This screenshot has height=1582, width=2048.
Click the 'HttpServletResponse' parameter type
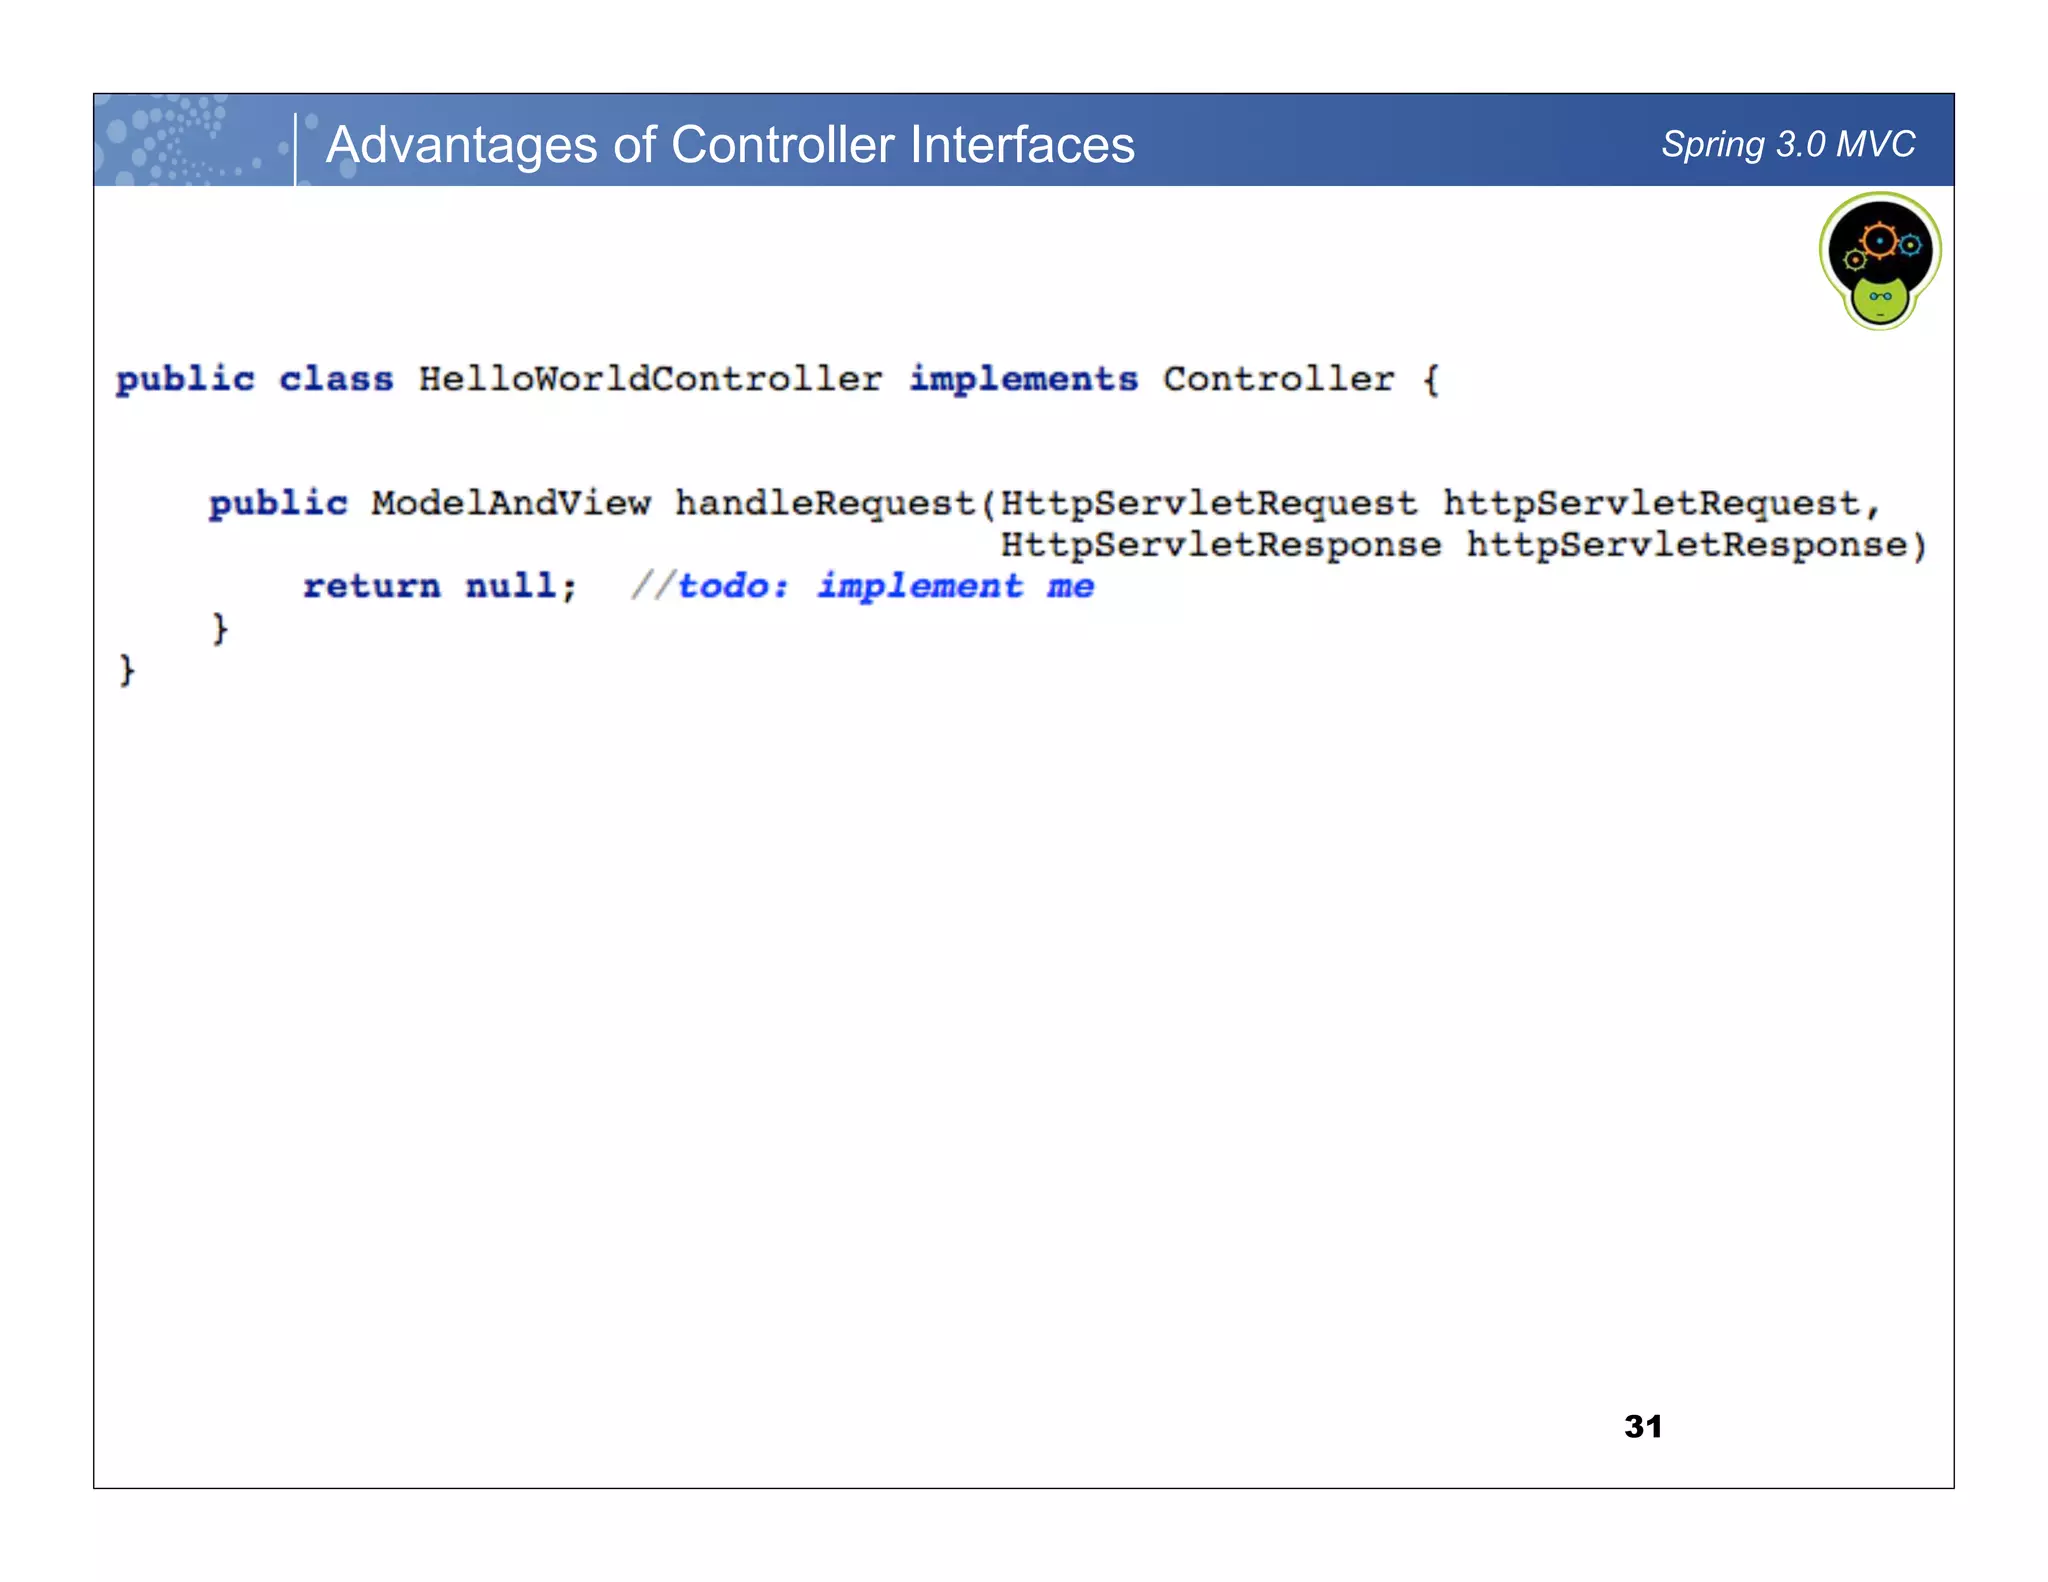[x=1220, y=545]
